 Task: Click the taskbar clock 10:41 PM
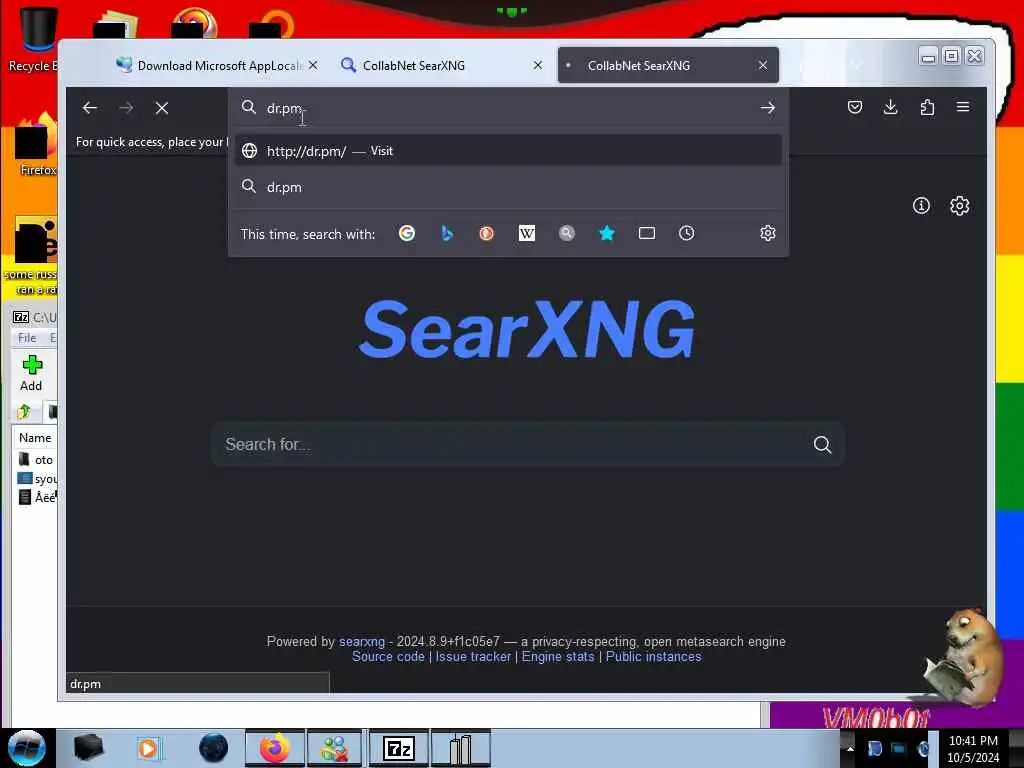[973, 741]
